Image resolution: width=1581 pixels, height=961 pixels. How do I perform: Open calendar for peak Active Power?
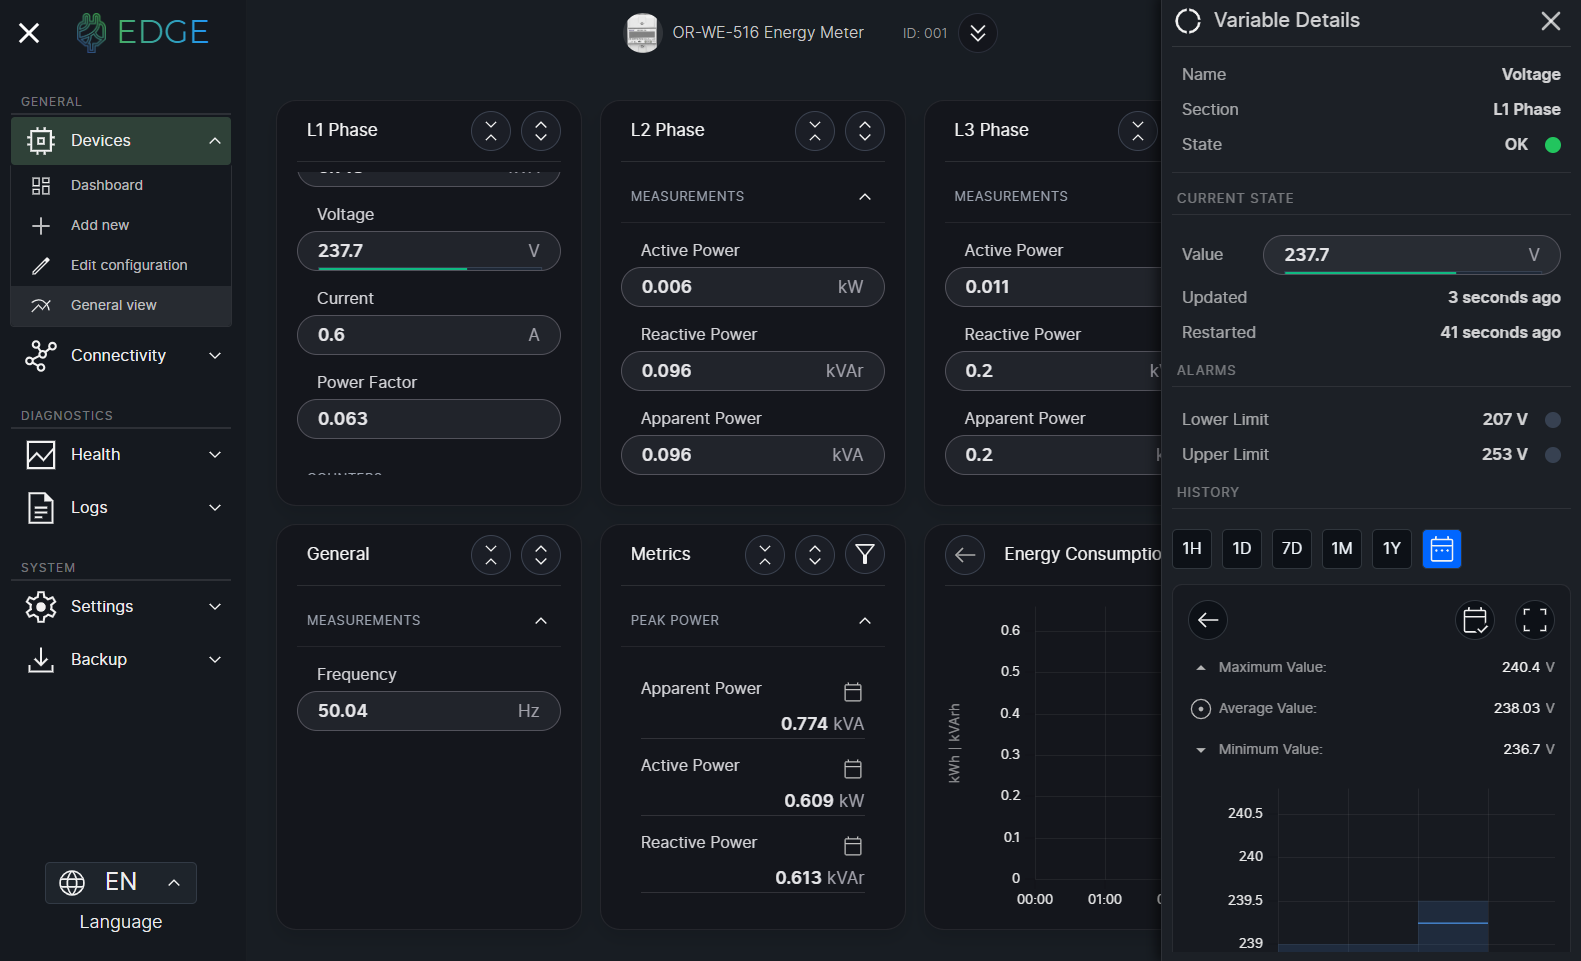coord(853,769)
